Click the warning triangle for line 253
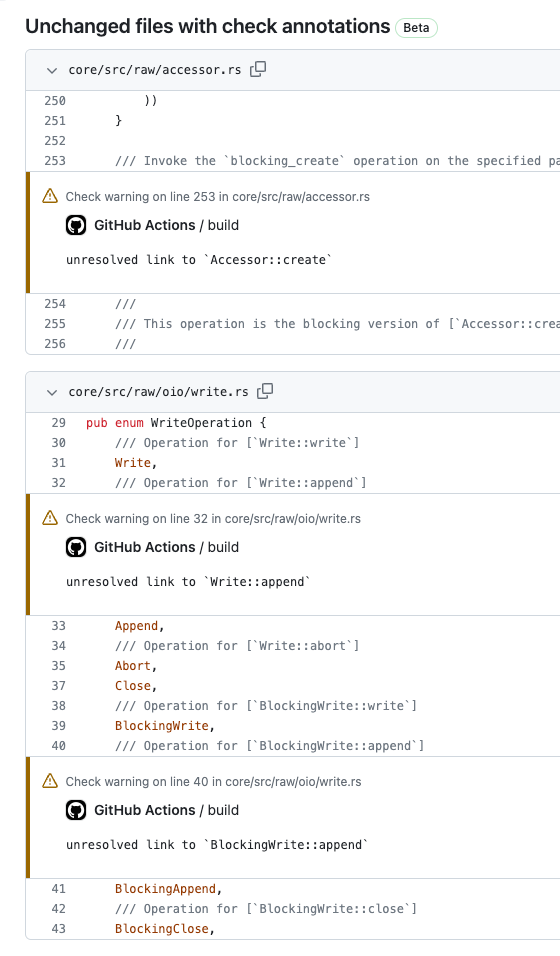 point(50,196)
